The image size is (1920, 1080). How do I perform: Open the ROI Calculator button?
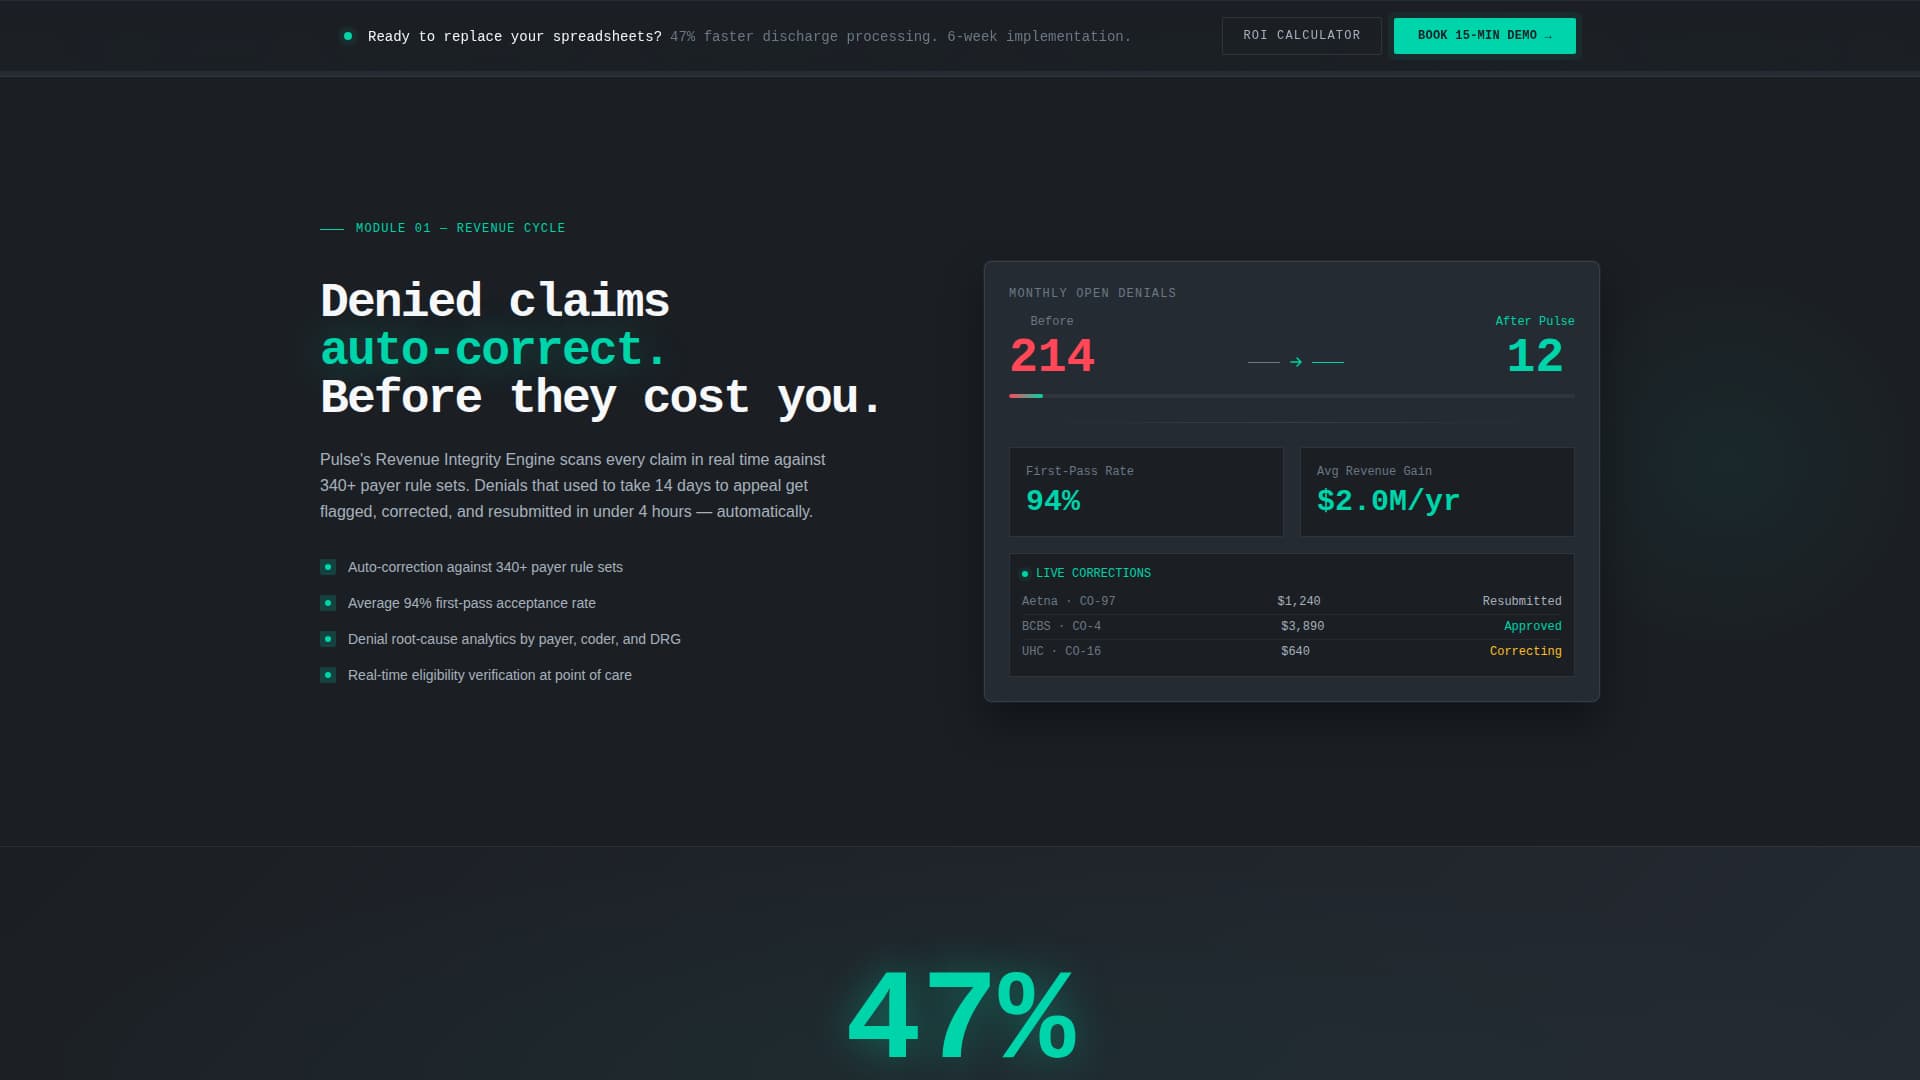click(x=1301, y=36)
